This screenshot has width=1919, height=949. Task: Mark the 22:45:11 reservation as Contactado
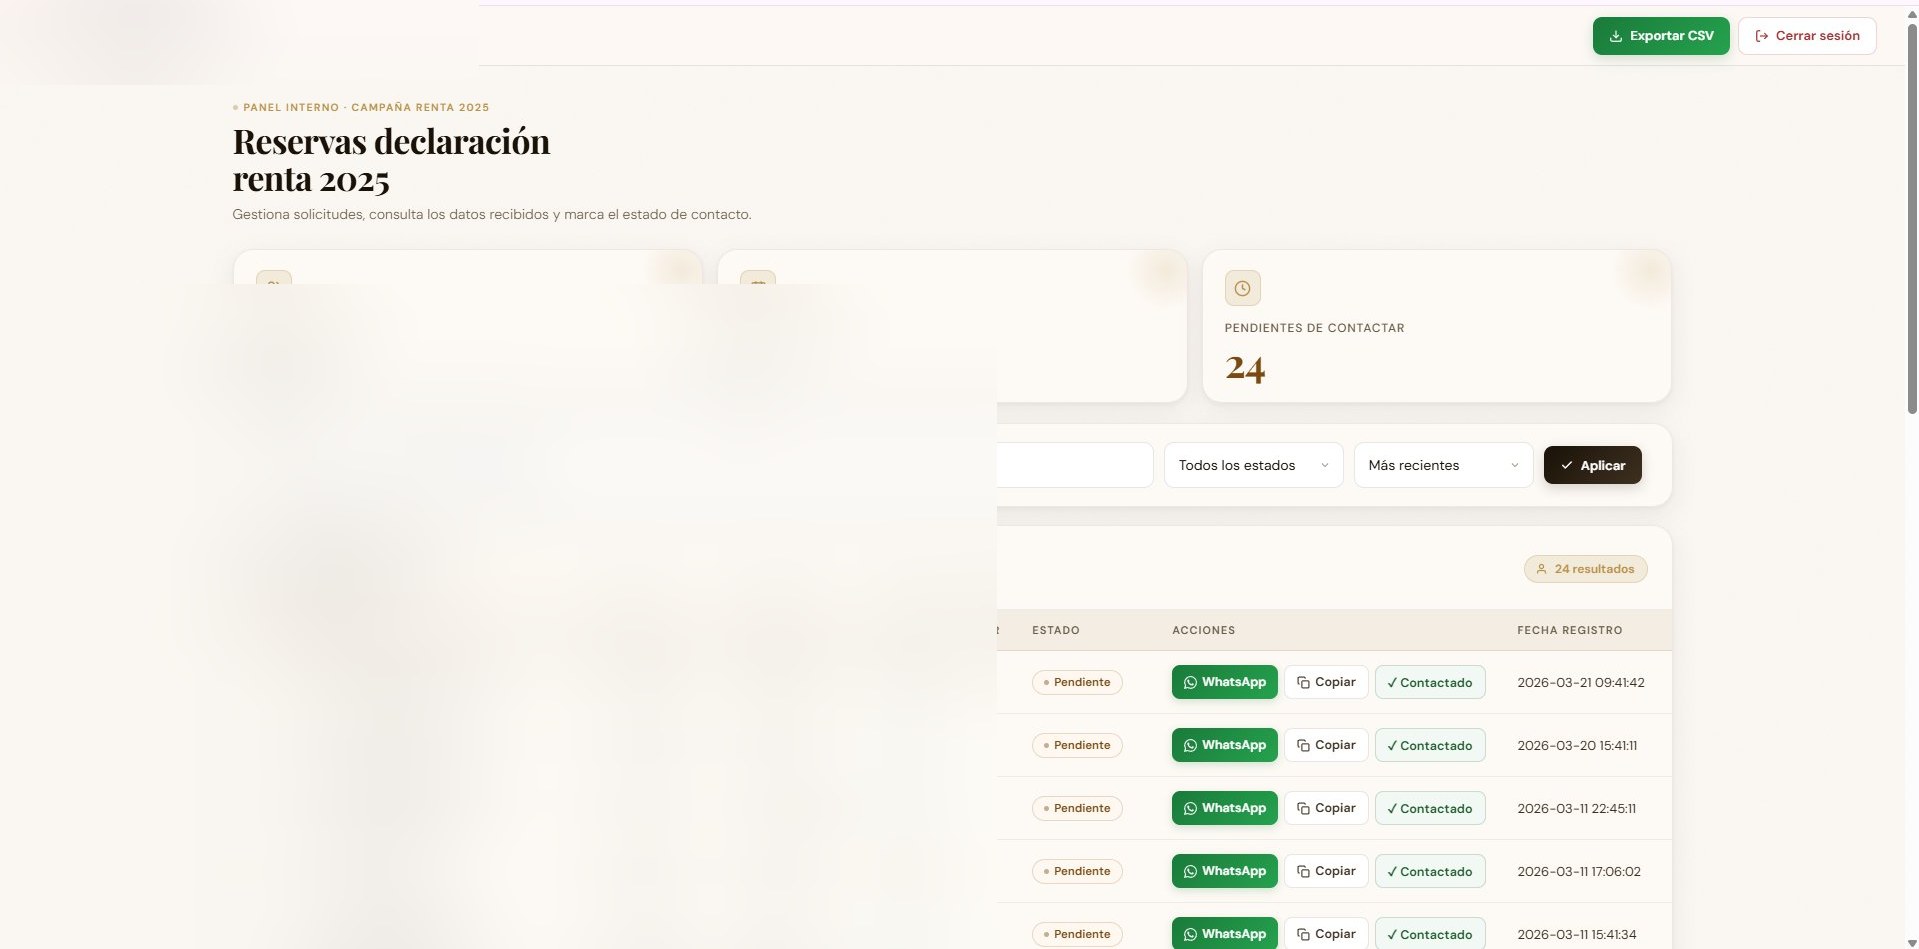(x=1429, y=808)
